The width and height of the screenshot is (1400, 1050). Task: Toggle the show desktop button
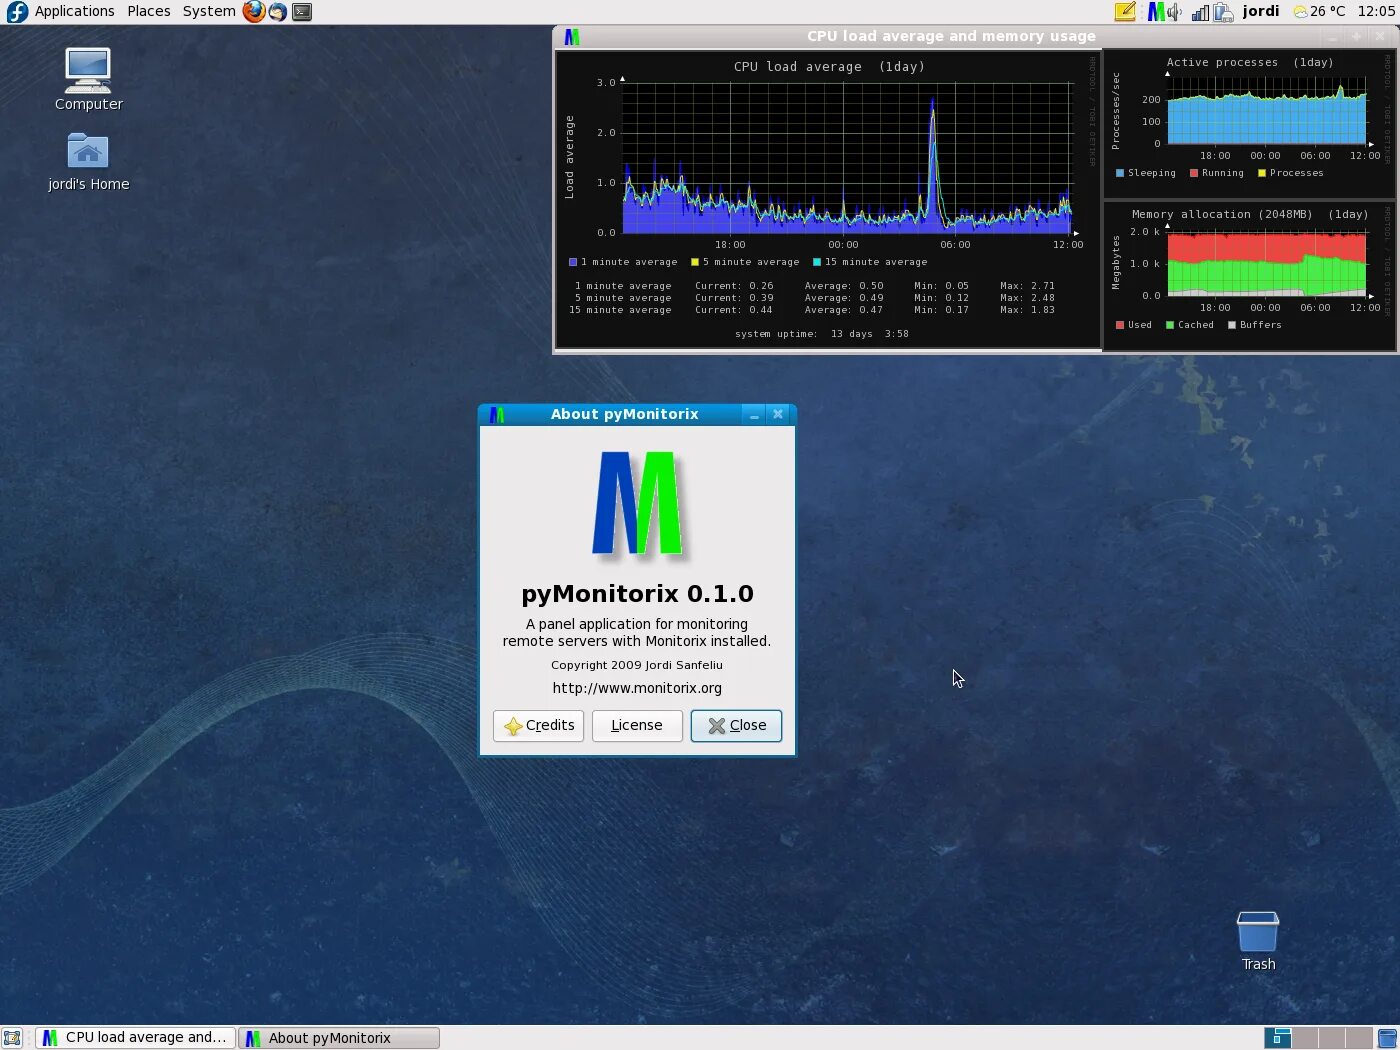pyautogui.click(x=12, y=1038)
